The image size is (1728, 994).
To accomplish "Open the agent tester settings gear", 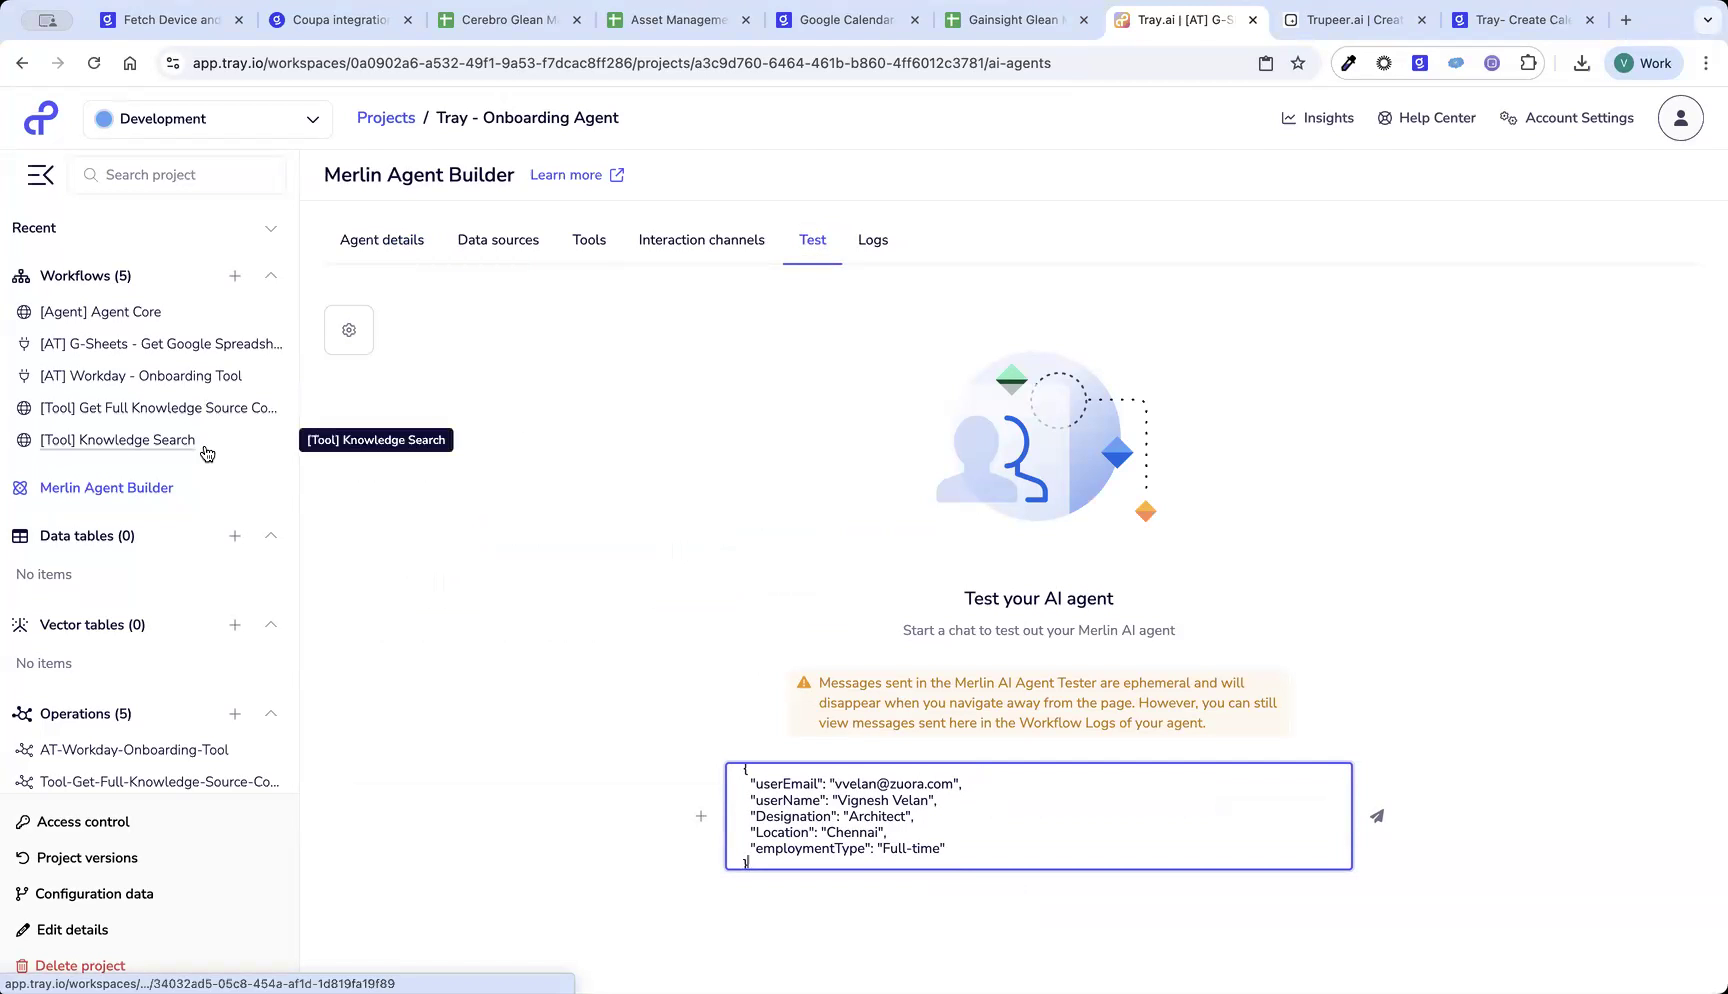I will (348, 329).
